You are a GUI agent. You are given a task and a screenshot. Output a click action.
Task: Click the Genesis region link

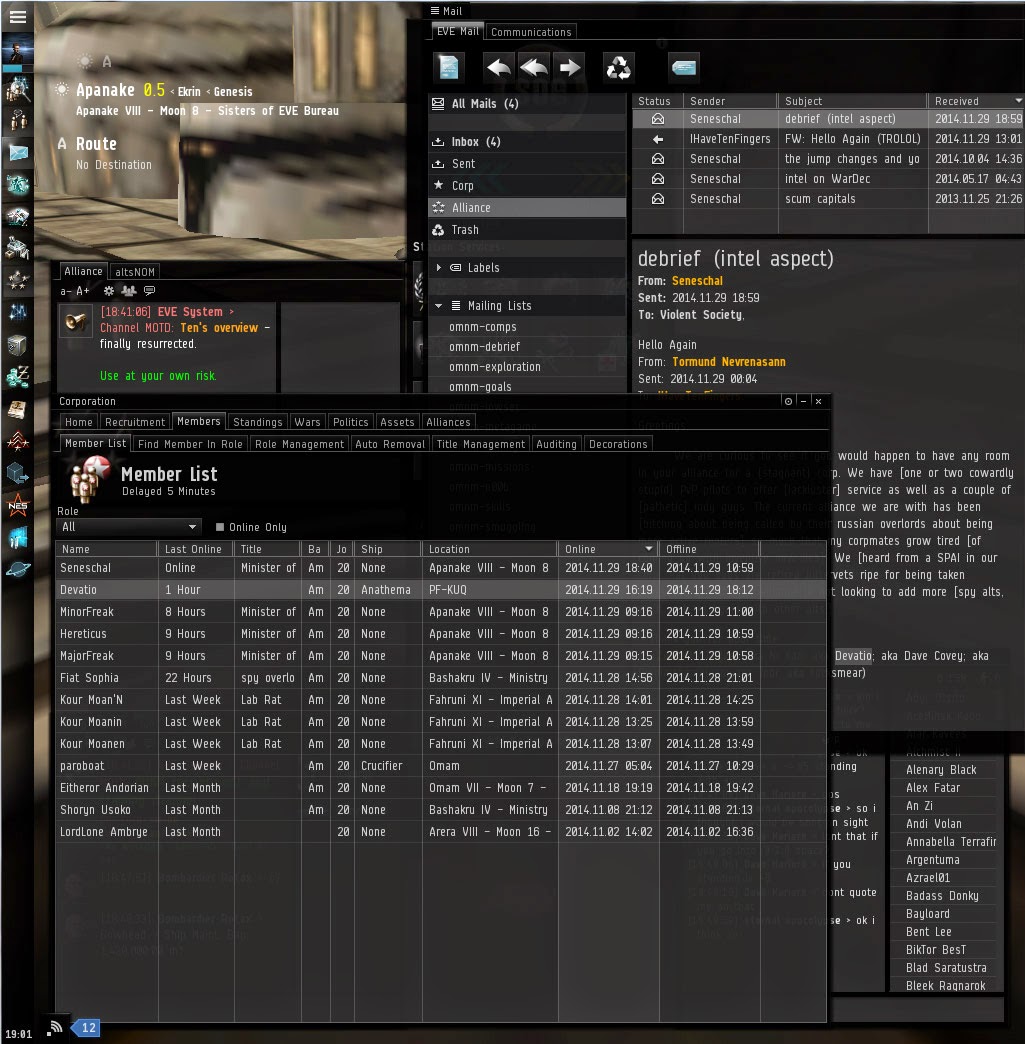[x=232, y=92]
